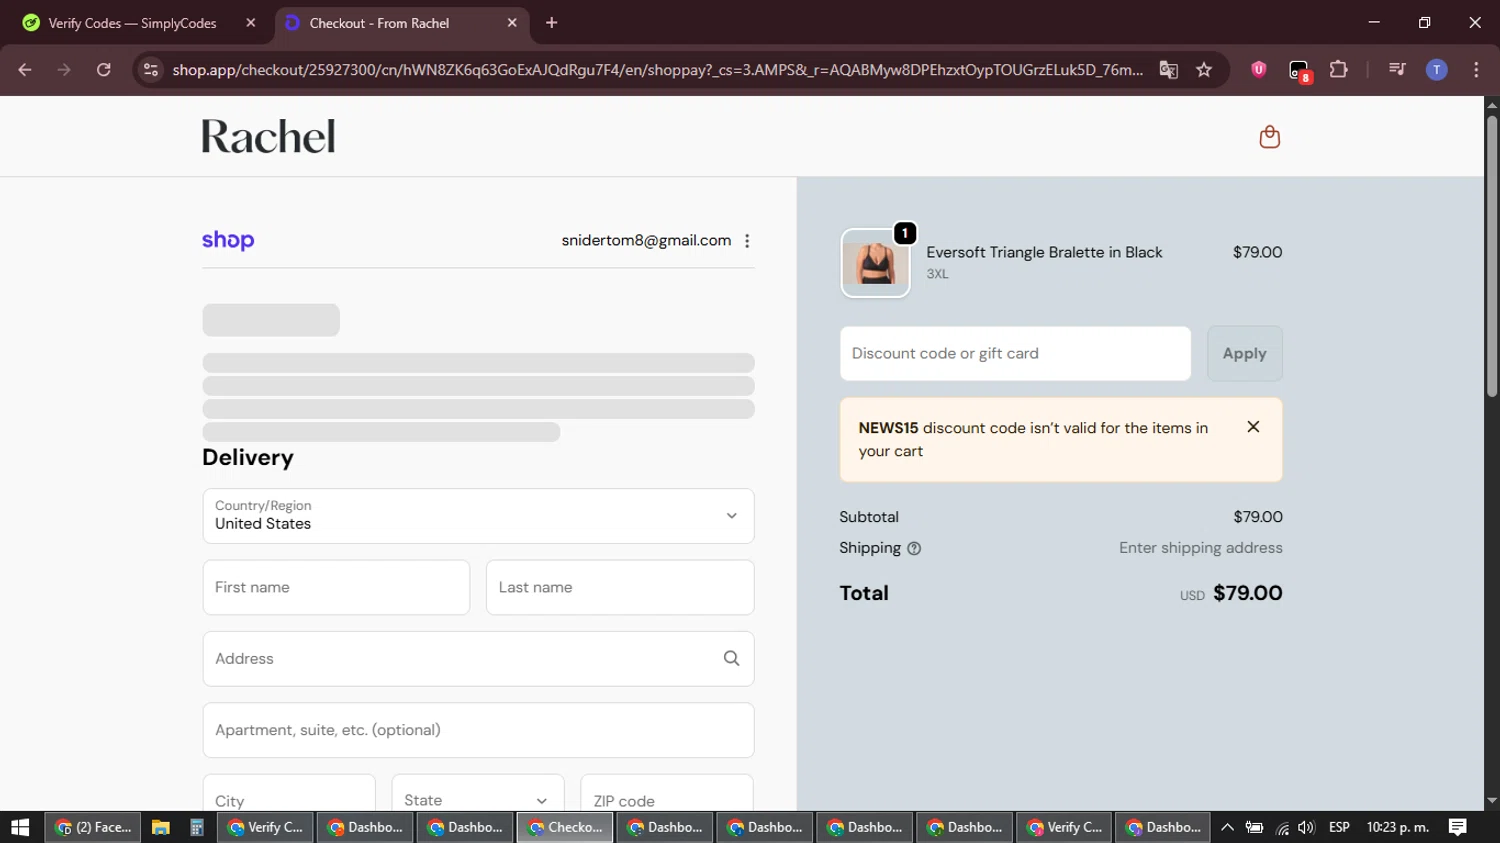Click the volume speaker tray icon
Screen dimensions: 1500x843
click(1306, 827)
